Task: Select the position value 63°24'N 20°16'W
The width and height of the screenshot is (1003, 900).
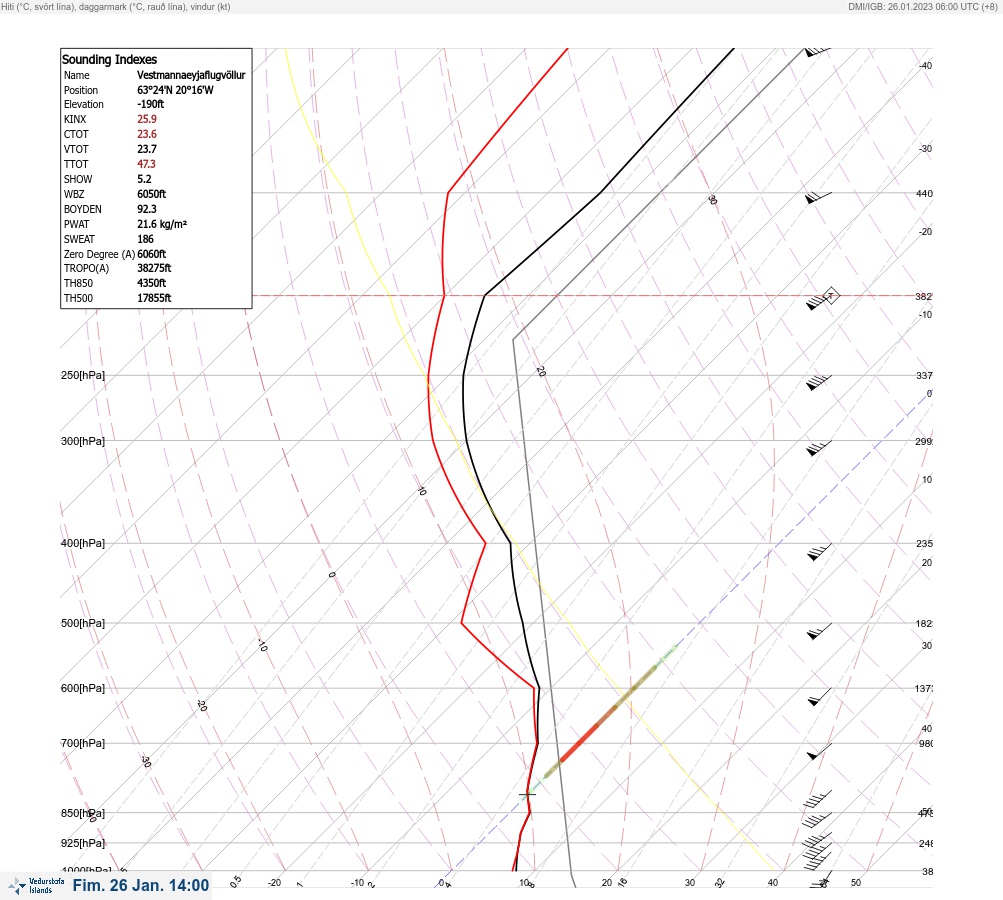Action: coord(175,90)
